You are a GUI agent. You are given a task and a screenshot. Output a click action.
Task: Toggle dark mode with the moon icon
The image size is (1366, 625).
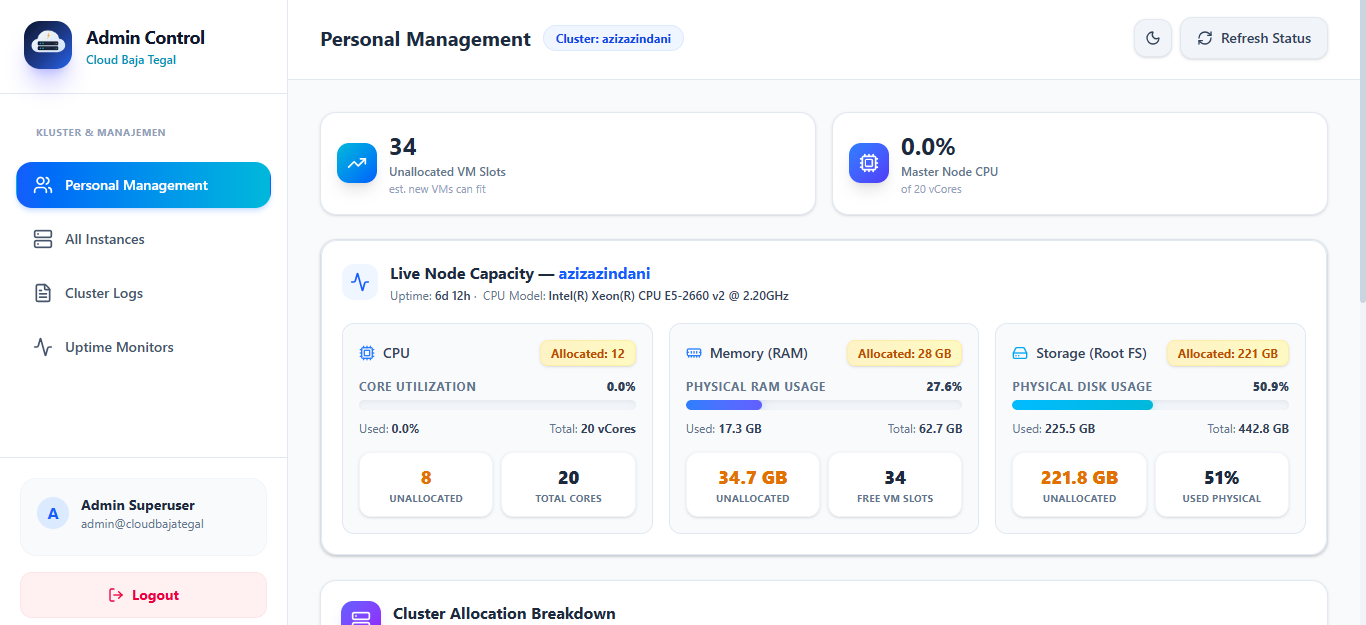(1153, 38)
